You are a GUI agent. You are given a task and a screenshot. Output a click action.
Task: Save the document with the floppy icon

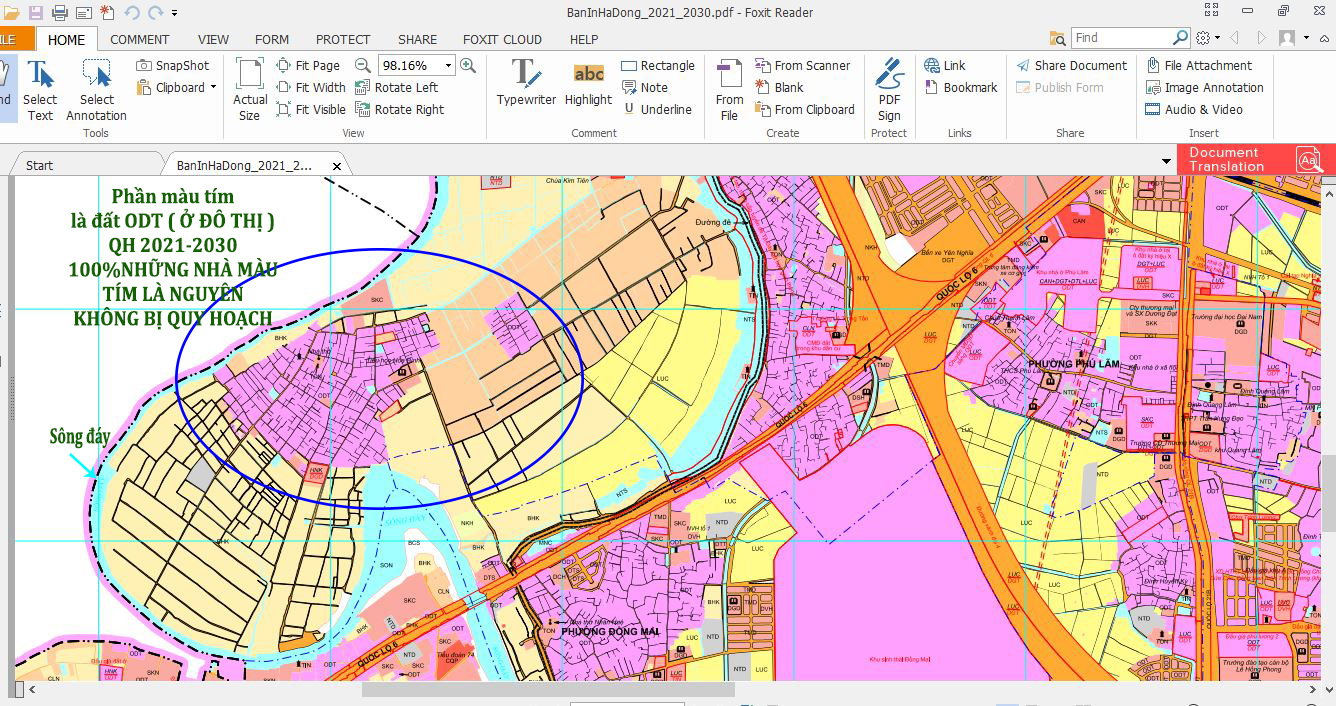[36, 13]
